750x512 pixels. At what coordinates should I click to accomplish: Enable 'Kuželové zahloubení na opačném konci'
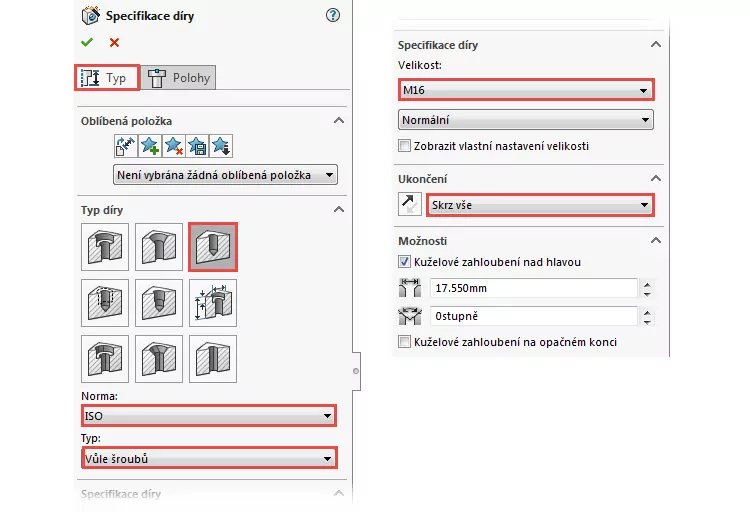[404, 342]
